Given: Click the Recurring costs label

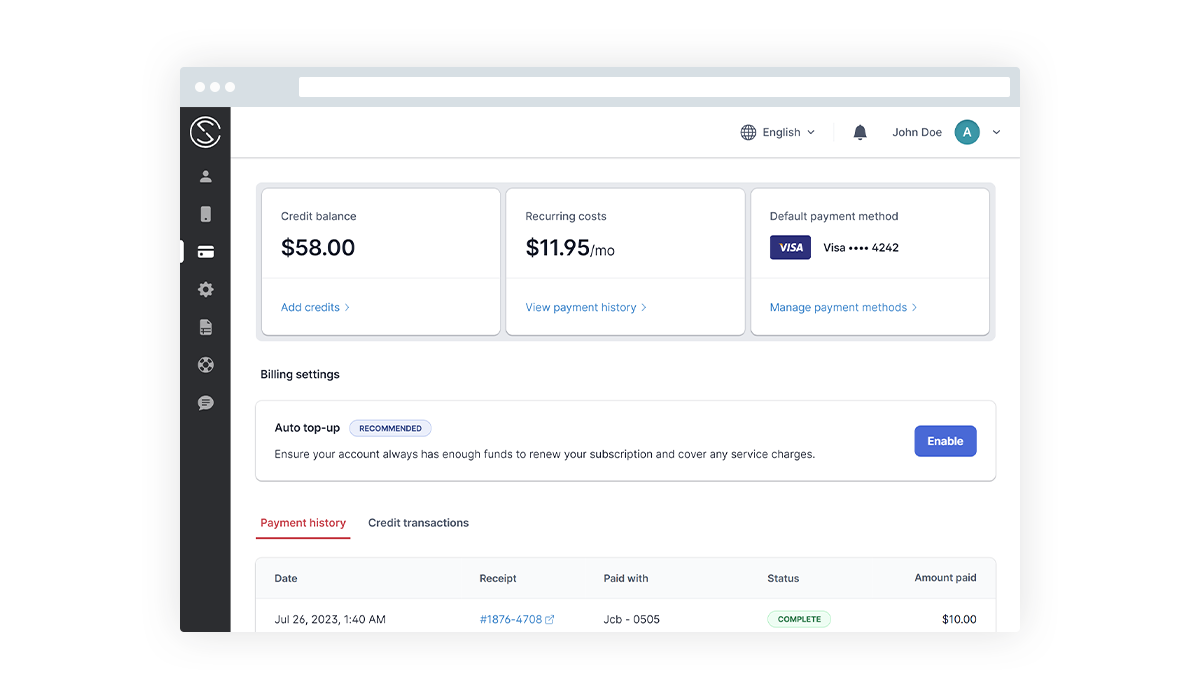Looking at the screenshot, I should pyautogui.click(x=566, y=216).
